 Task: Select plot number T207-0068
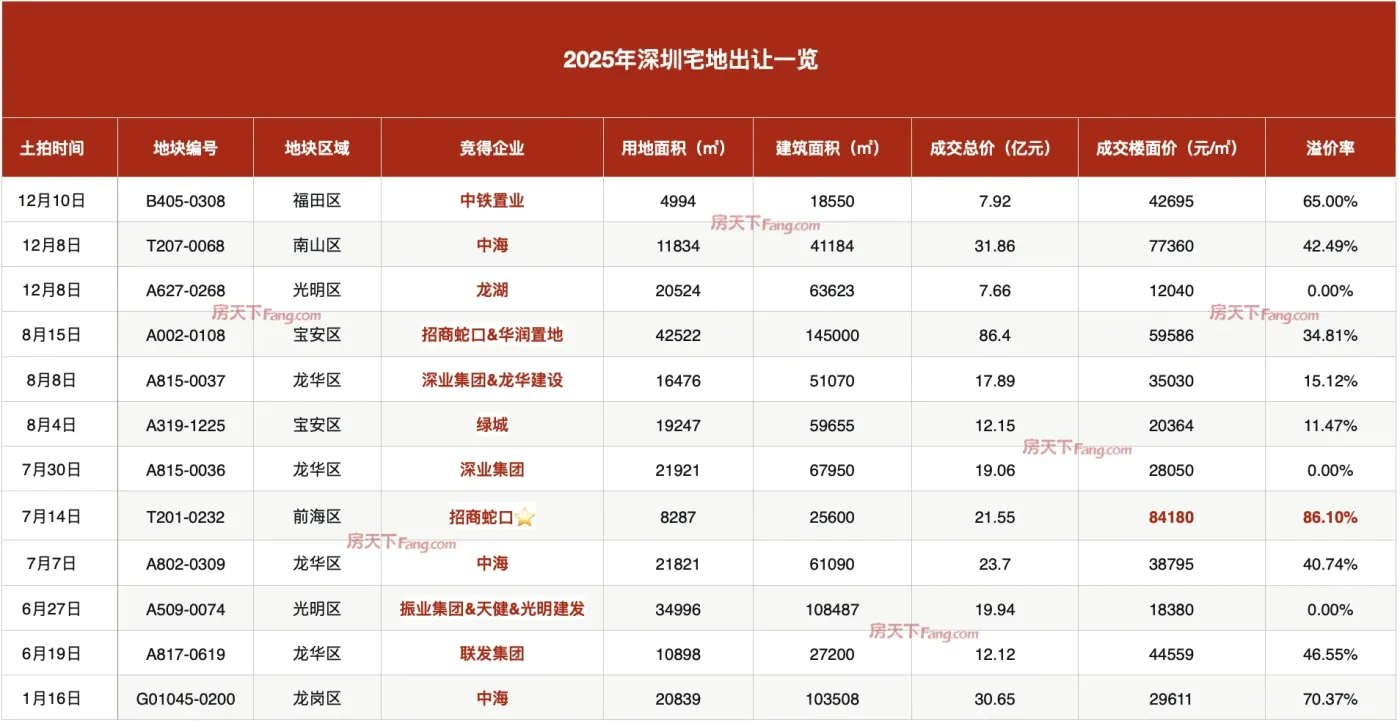coord(185,246)
